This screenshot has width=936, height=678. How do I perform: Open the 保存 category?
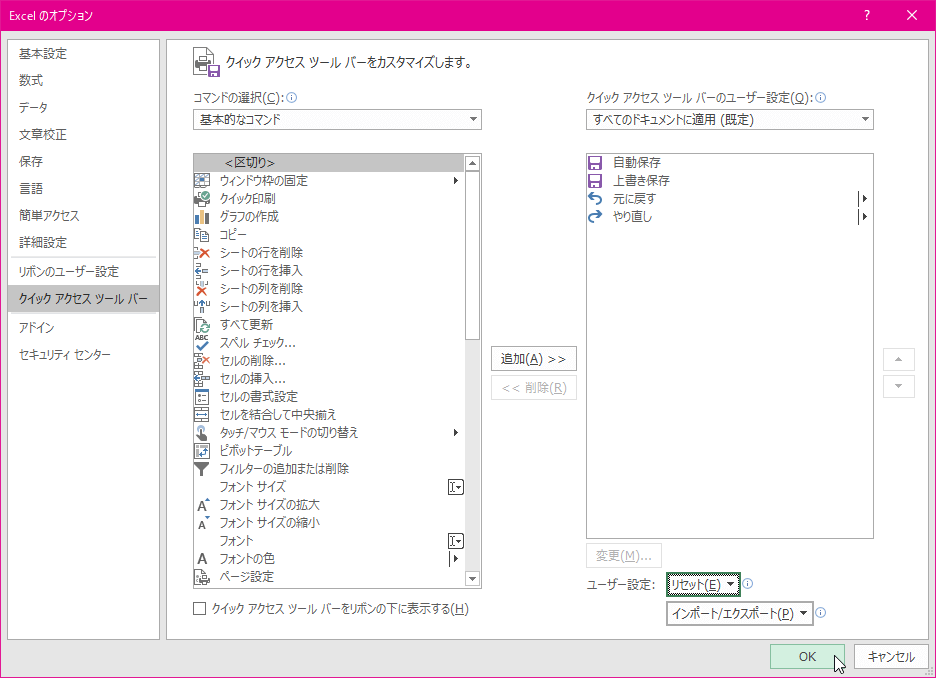pyautogui.click(x=84, y=162)
